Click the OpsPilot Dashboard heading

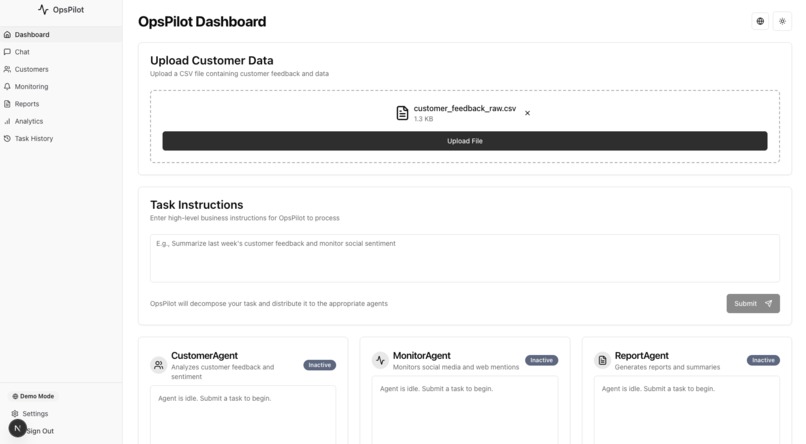click(x=202, y=22)
